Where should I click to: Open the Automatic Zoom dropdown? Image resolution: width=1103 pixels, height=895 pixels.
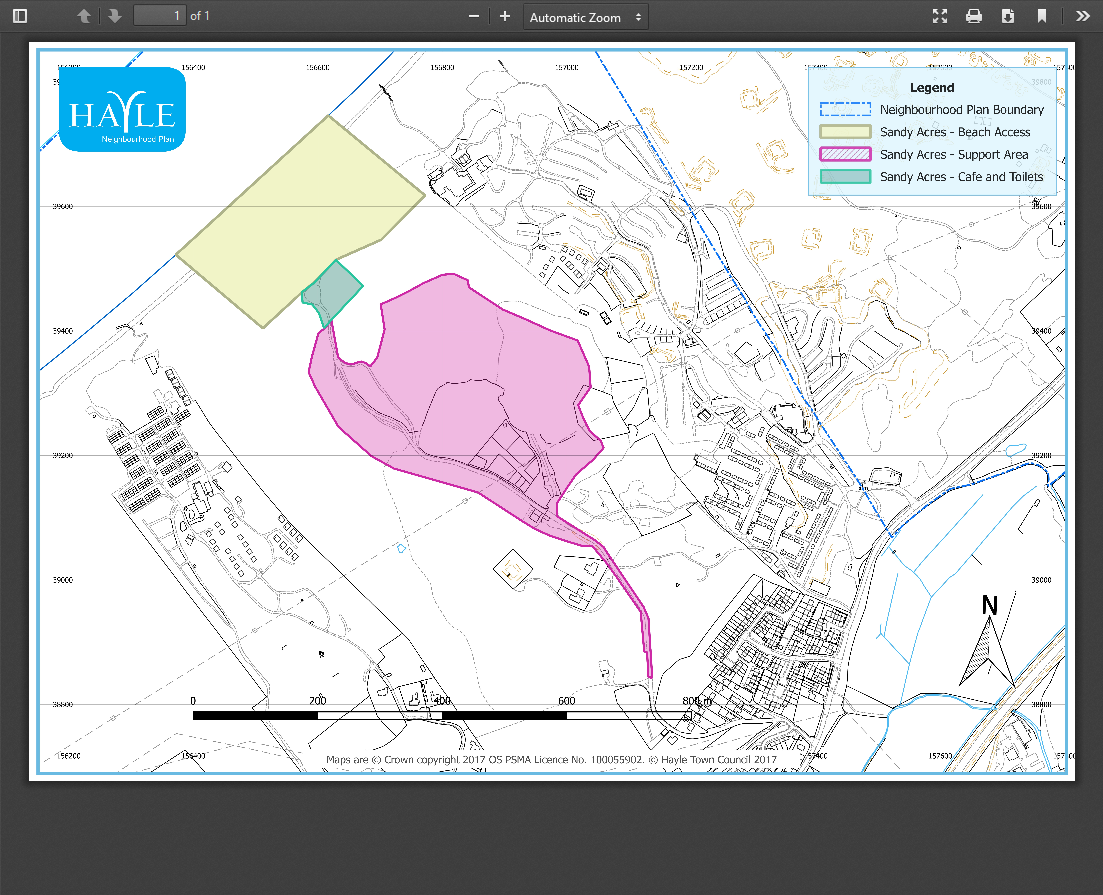click(586, 17)
